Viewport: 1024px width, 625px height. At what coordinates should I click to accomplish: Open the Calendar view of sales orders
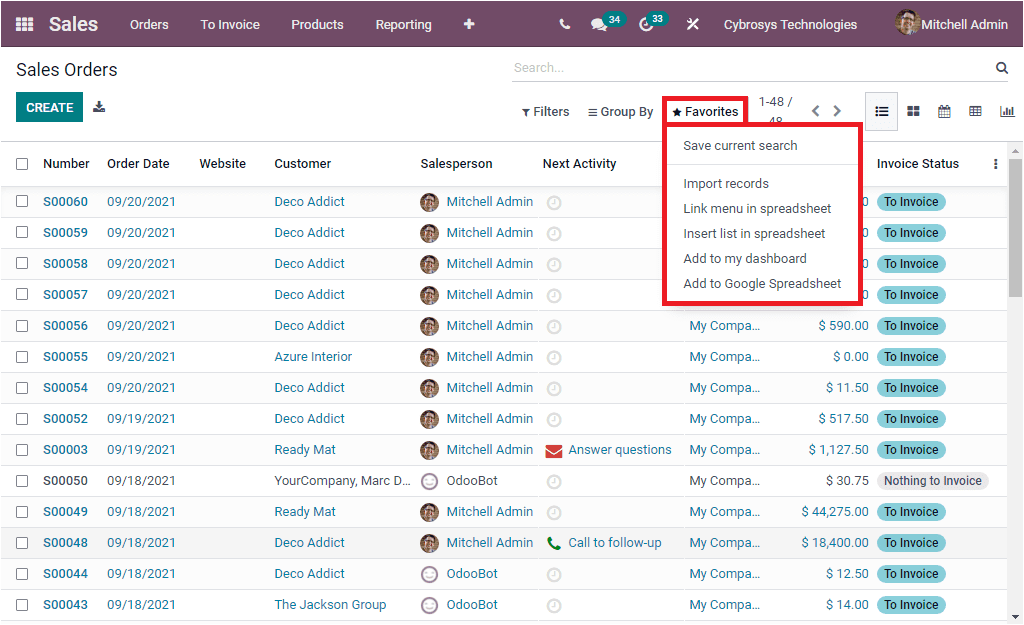pos(943,111)
